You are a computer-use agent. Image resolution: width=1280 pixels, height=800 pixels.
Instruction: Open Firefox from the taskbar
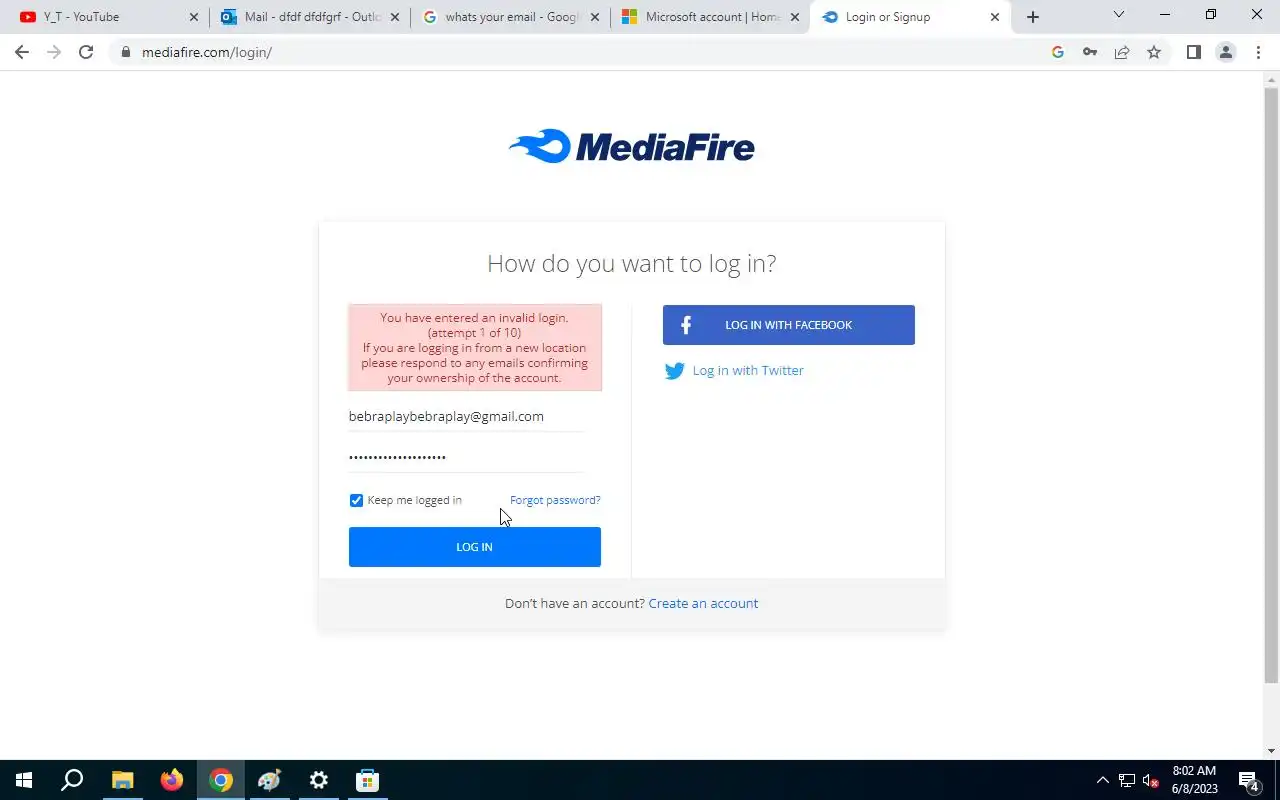tap(172, 780)
